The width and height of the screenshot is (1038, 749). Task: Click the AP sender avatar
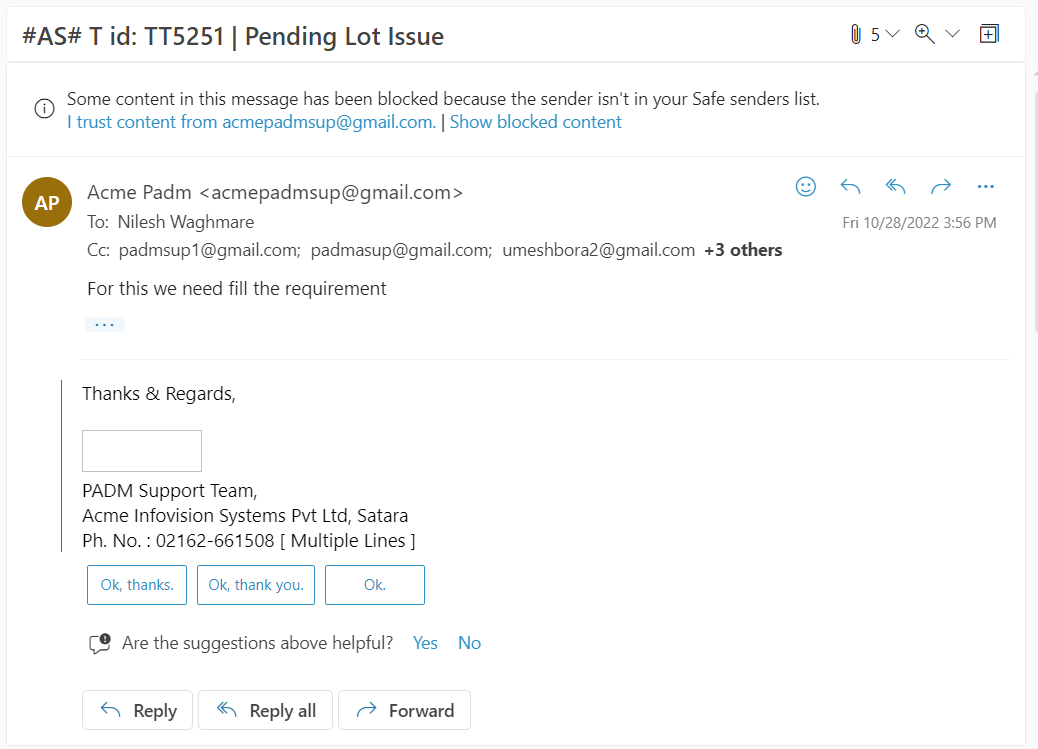(47, 202)
